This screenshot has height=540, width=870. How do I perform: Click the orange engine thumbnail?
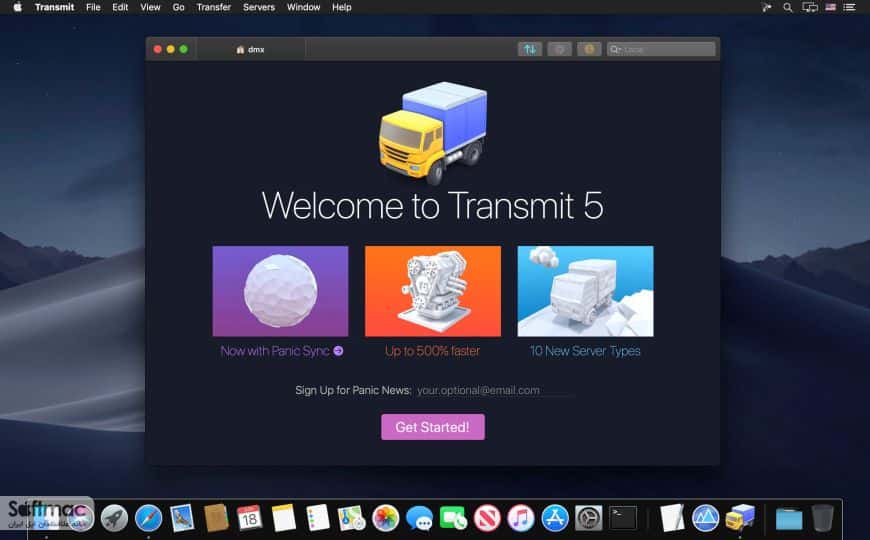(433, 291)
